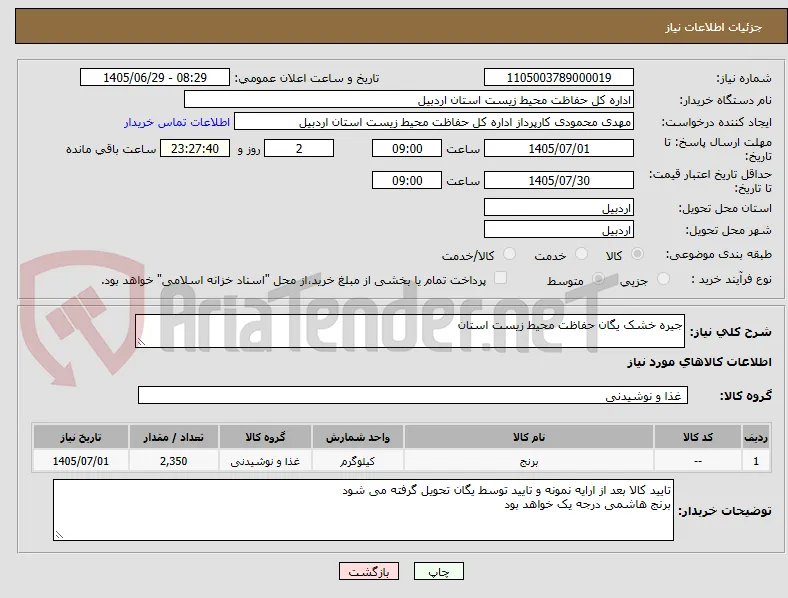Select the کالا/خدمت radio button
The image size is (788, 598).
pyautogui.click(x=510, y=254)
